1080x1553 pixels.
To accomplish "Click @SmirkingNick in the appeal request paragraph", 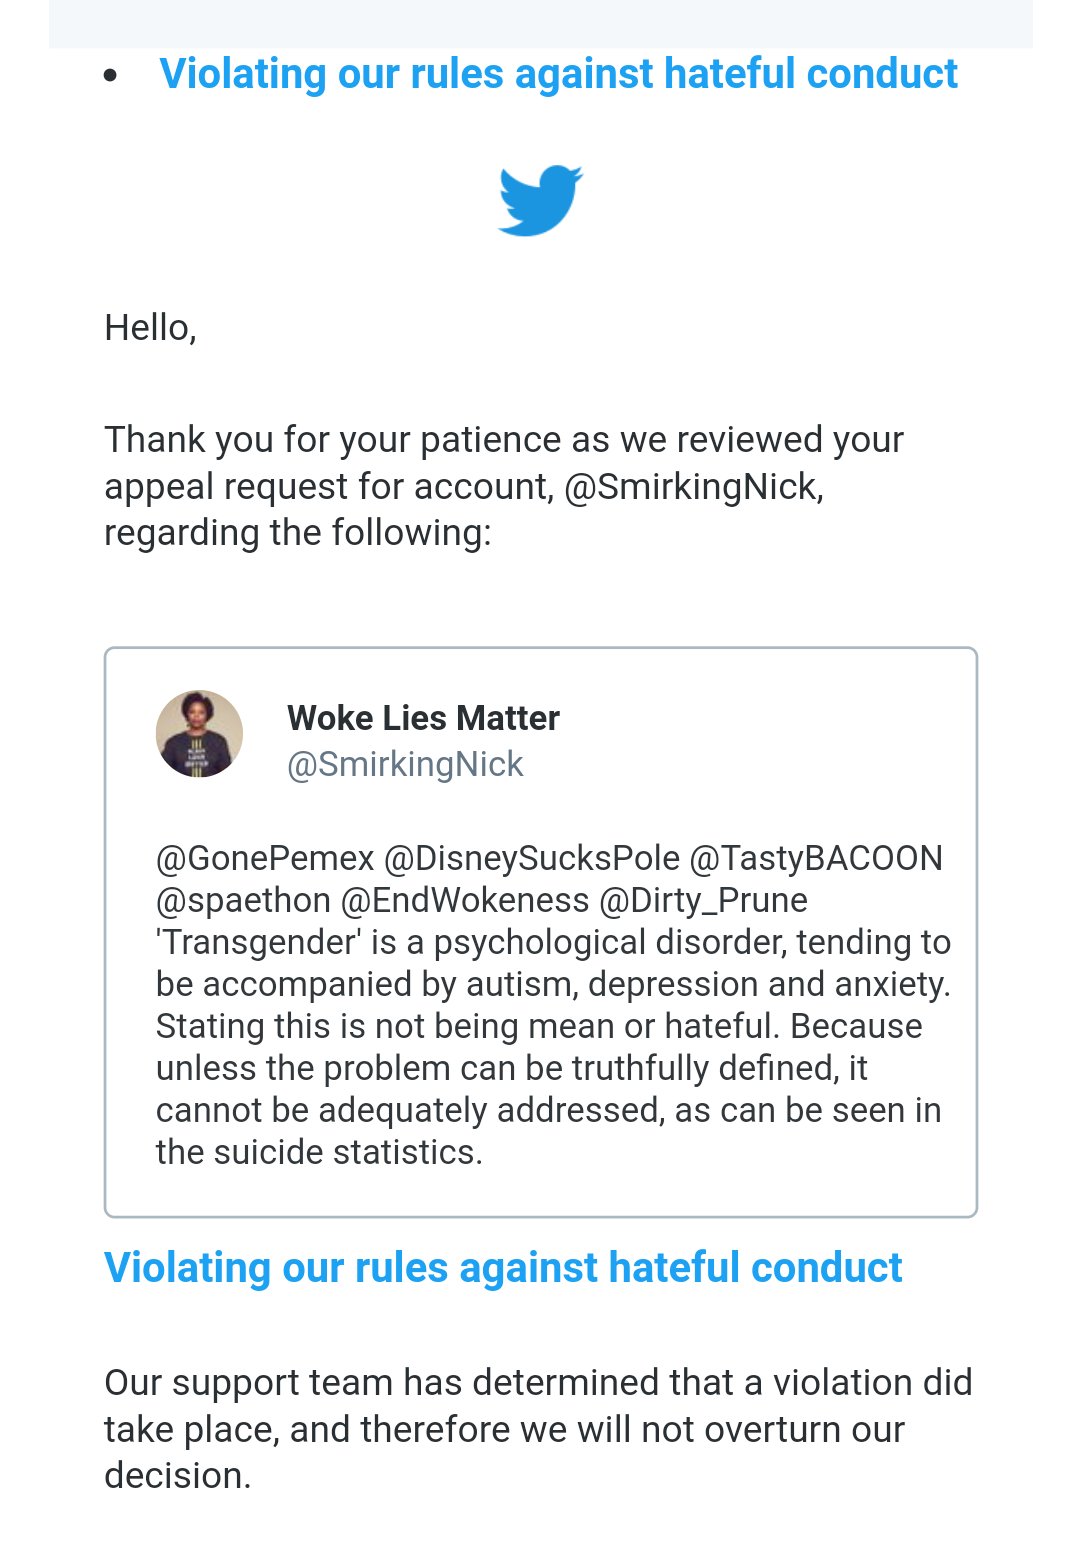I will [692, 487].
